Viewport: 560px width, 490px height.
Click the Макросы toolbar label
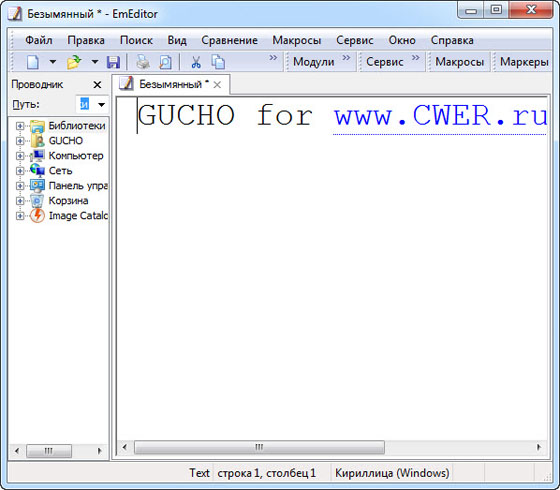tap(460, 62)
